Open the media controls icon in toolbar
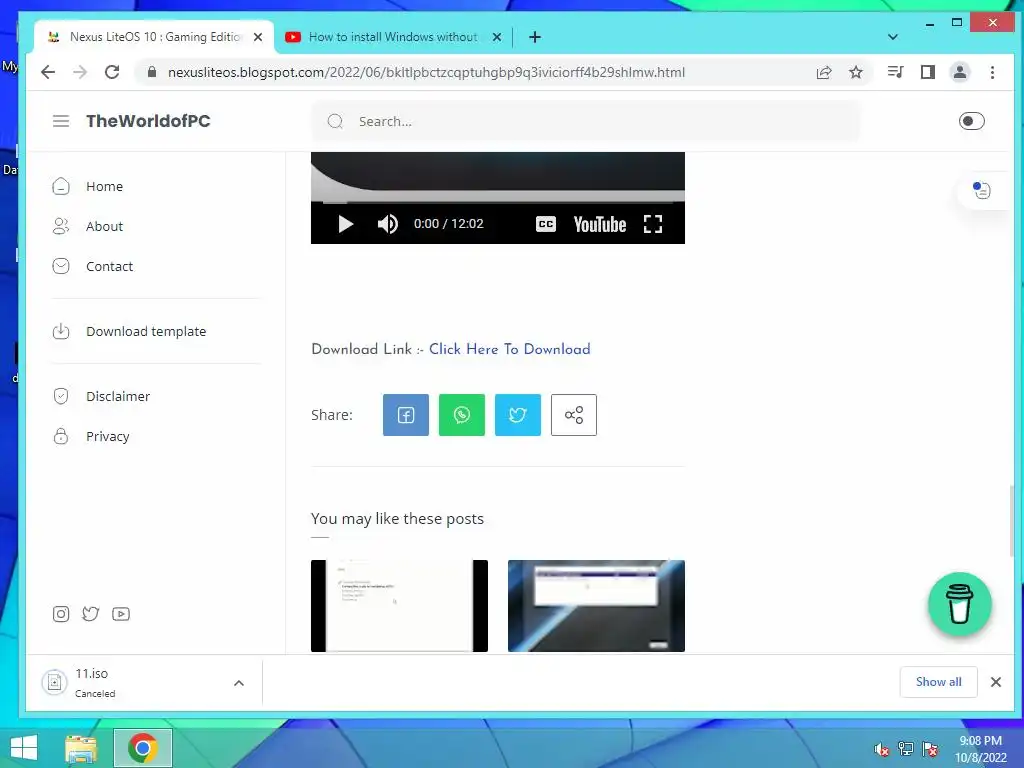The image size is (1024, 768). click(895, 72)
